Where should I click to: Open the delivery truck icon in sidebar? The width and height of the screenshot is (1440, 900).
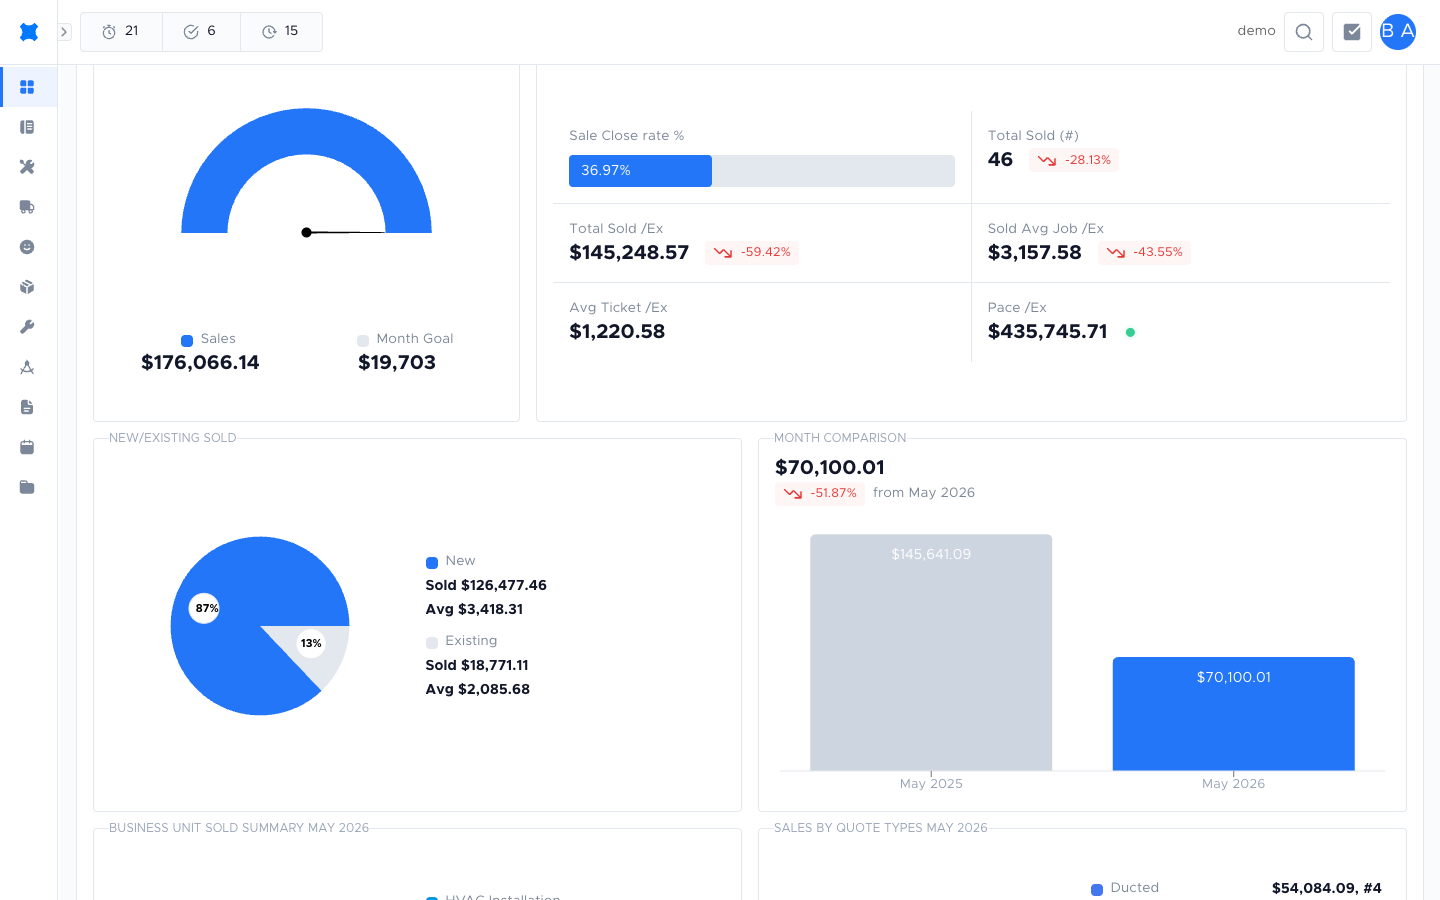(27, 207)
